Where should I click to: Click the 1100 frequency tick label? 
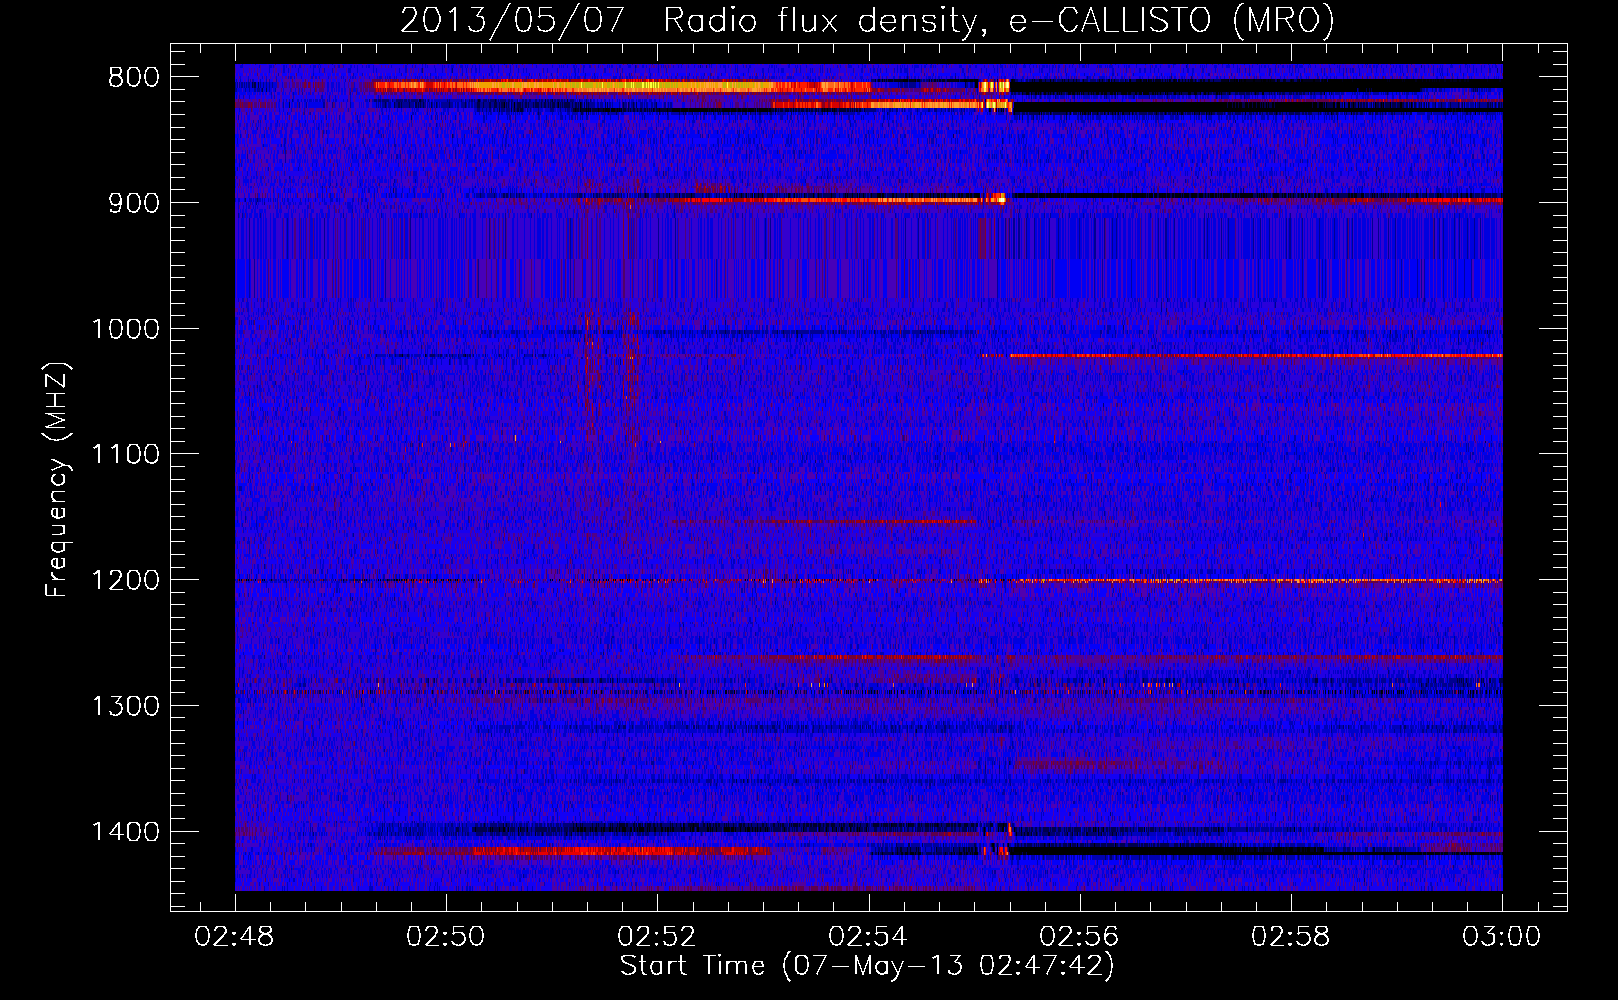tap(125, 455)
